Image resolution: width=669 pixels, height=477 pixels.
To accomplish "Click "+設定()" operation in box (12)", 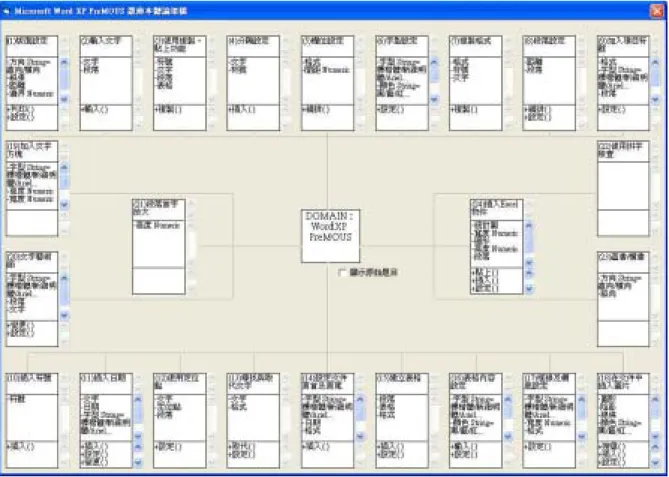I will coord(168,447).
